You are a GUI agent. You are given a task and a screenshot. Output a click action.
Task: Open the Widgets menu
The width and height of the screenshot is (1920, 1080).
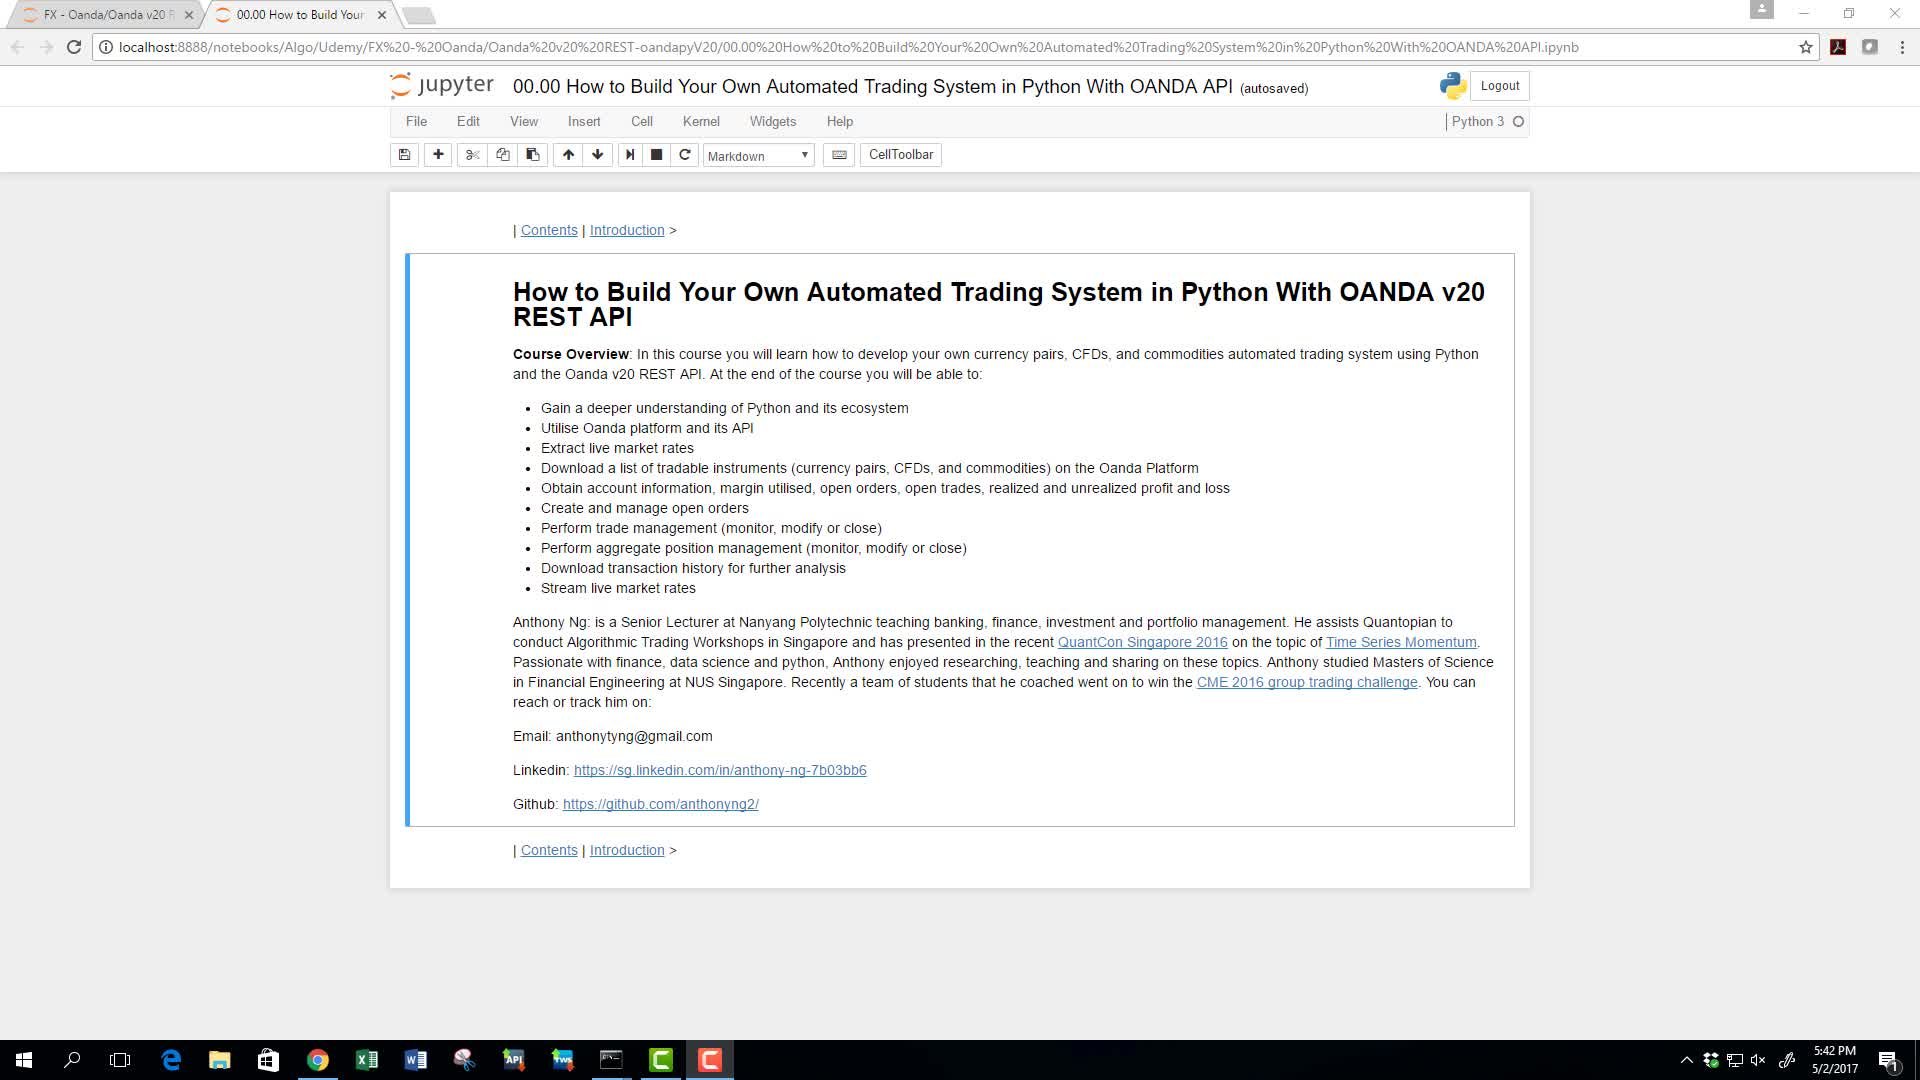click(772, 122)
